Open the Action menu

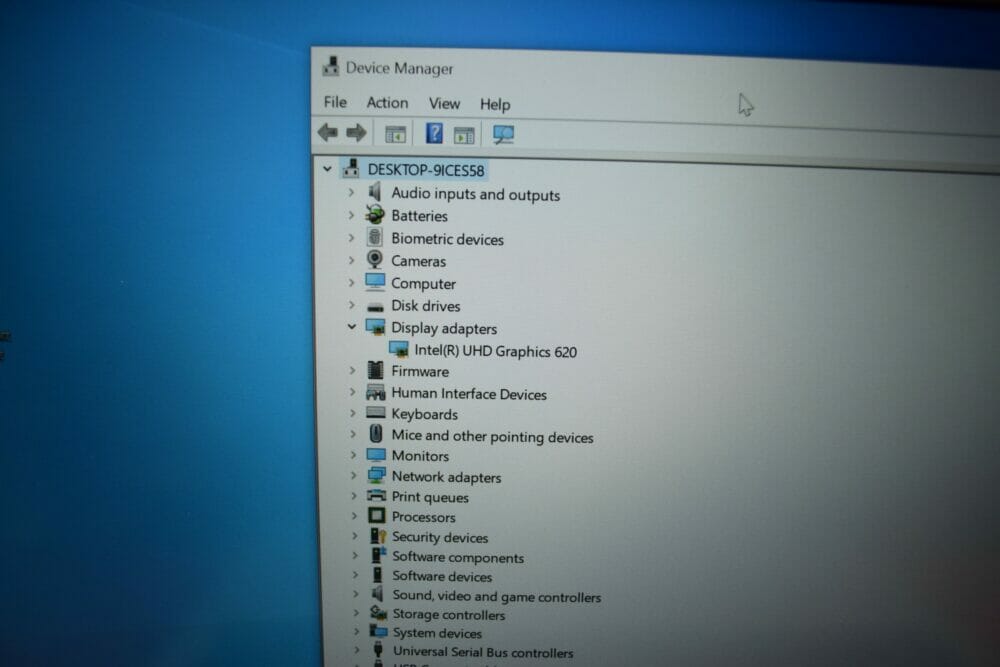click(x=387, y=103)
